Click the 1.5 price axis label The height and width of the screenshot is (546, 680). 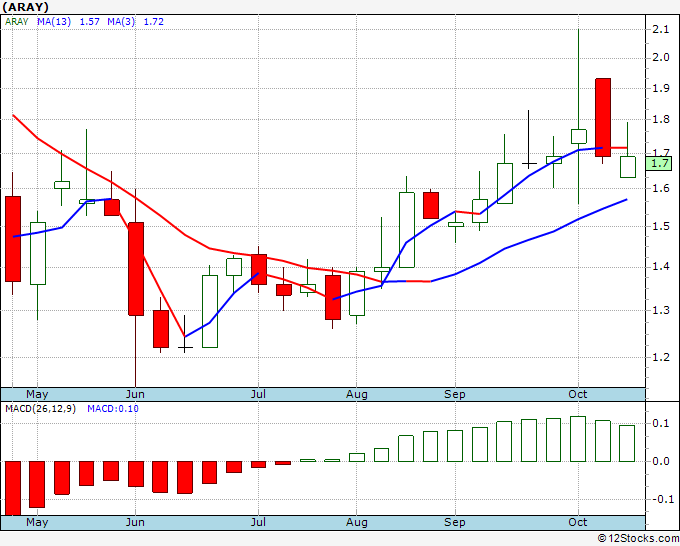point(661,226)
